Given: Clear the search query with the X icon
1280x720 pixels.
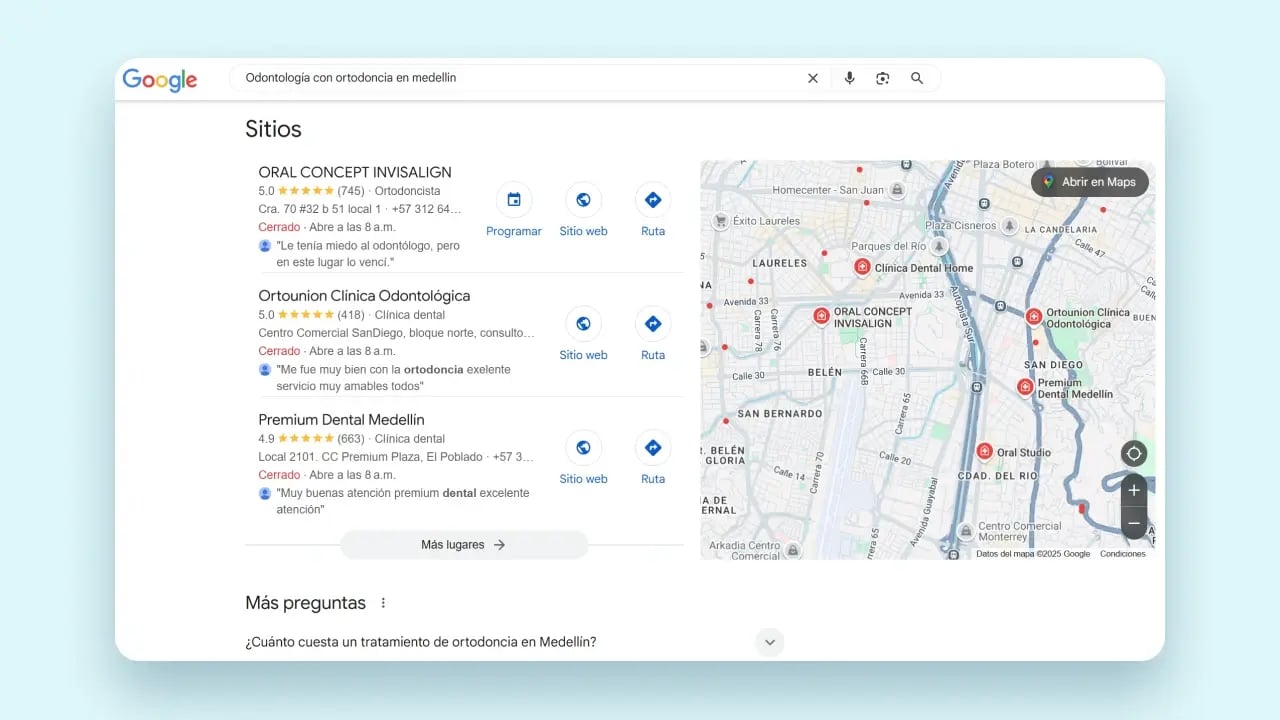Looking at the screenshot, I should (x=813, y=78).
